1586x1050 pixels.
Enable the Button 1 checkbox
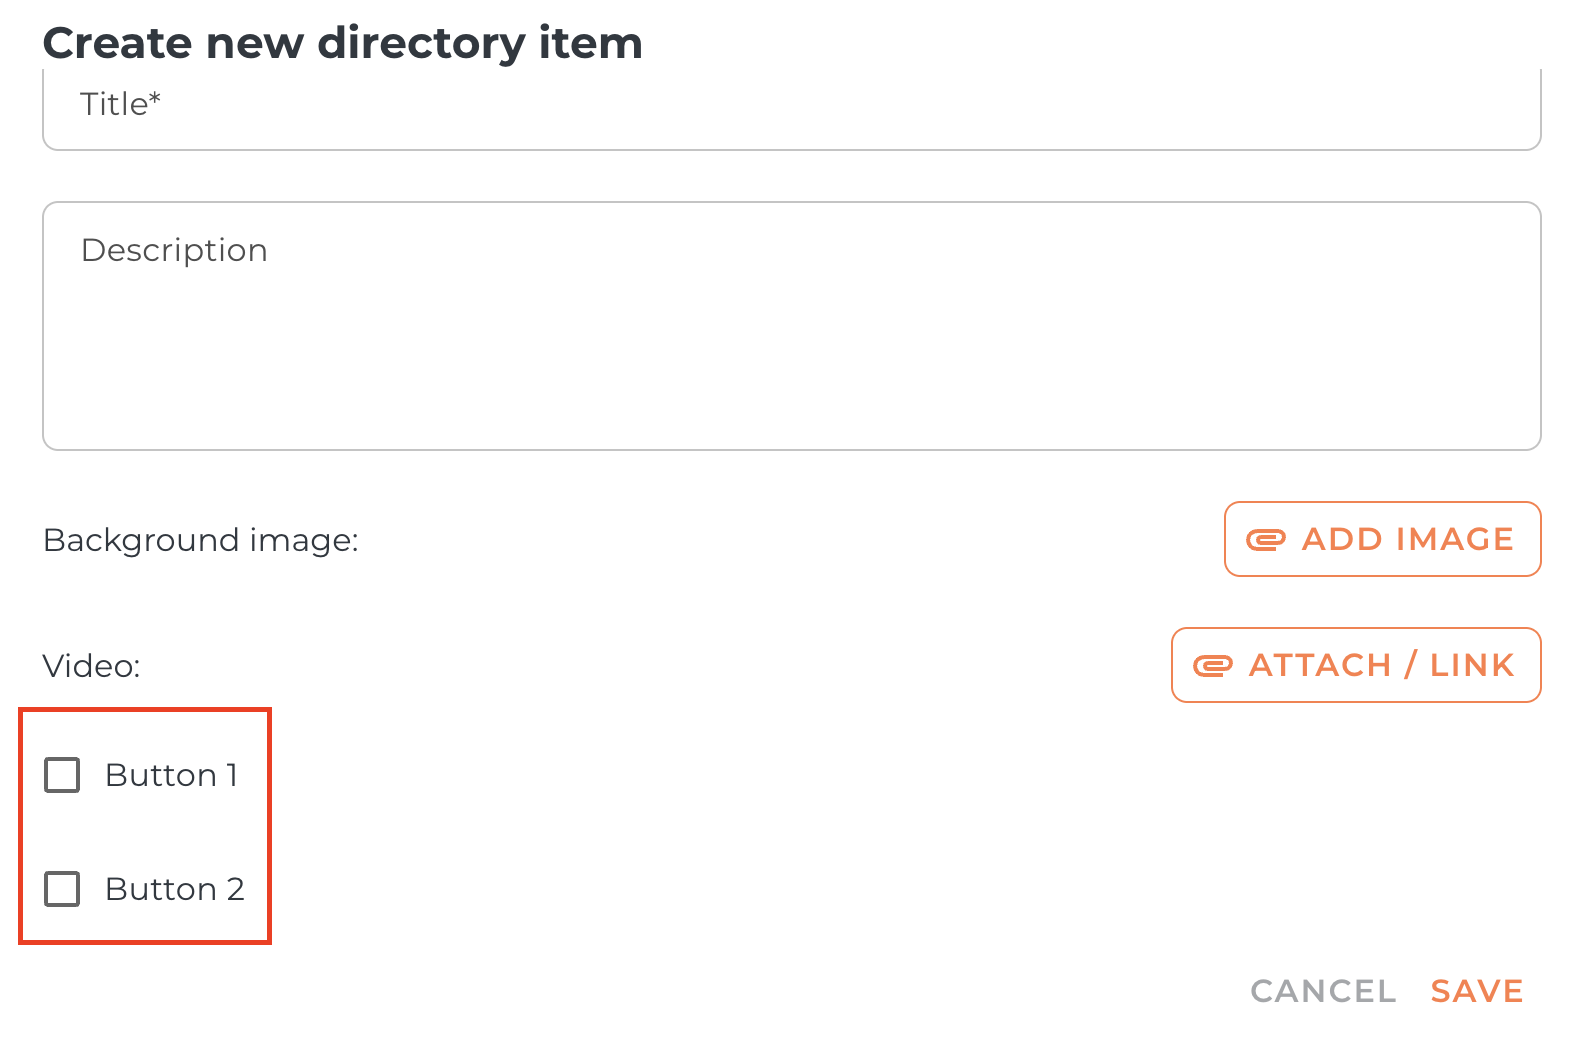(62, 775)
